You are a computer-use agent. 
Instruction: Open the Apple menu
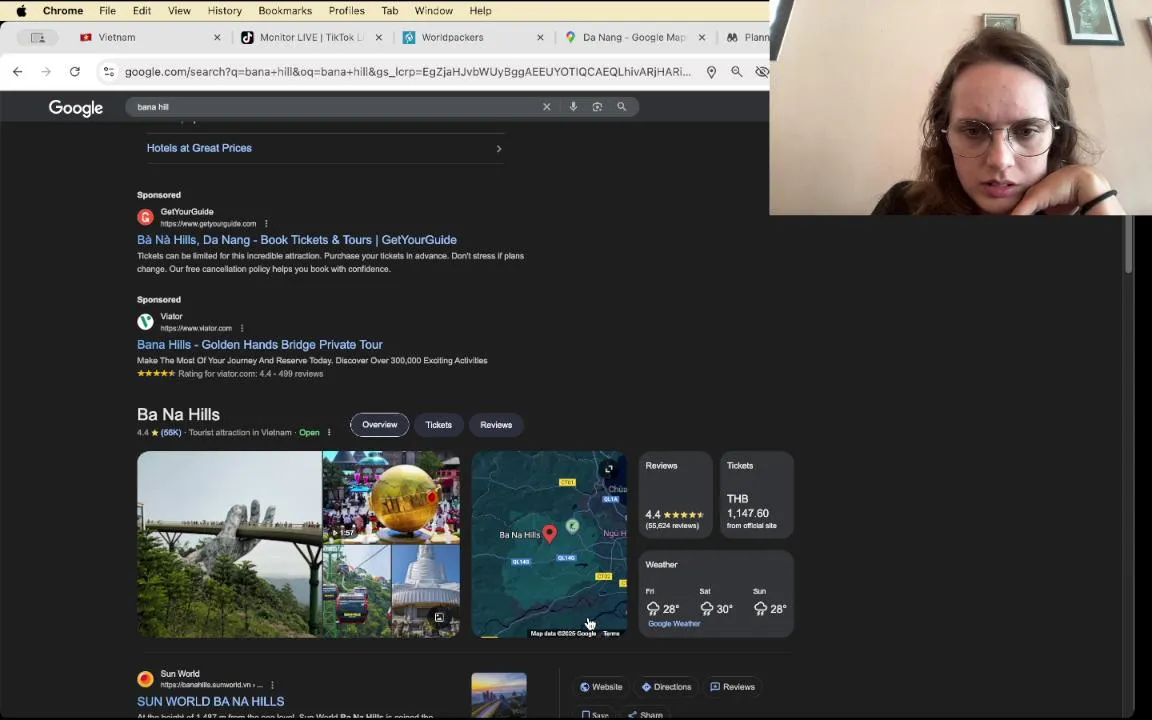tap(21, 11)
